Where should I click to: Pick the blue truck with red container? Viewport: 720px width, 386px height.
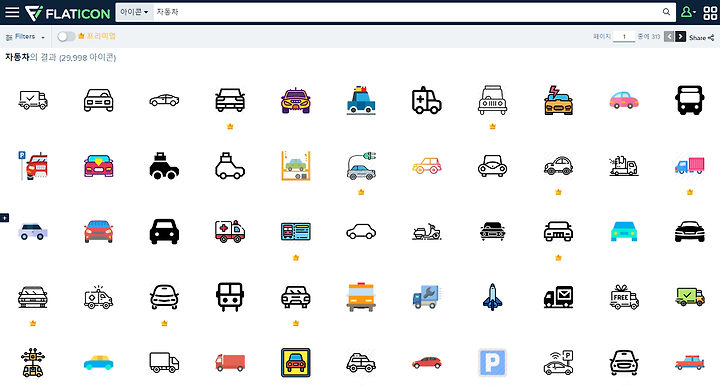point(690,166)
